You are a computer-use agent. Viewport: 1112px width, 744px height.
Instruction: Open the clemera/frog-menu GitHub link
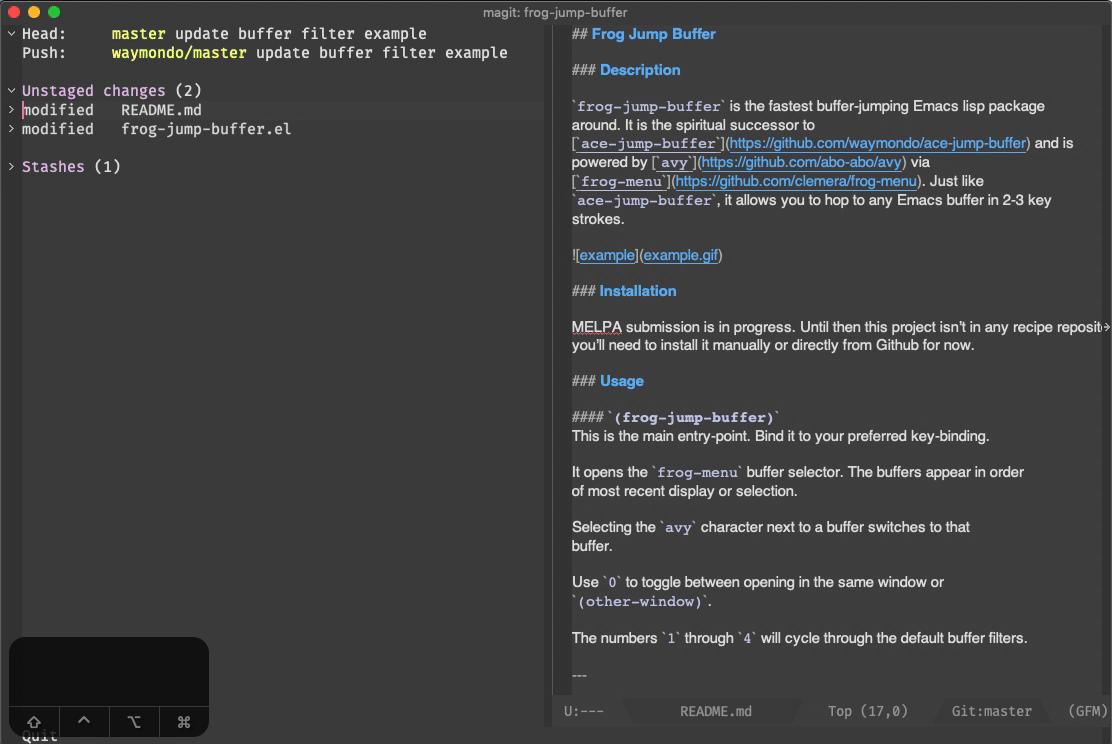click(796, 182)
